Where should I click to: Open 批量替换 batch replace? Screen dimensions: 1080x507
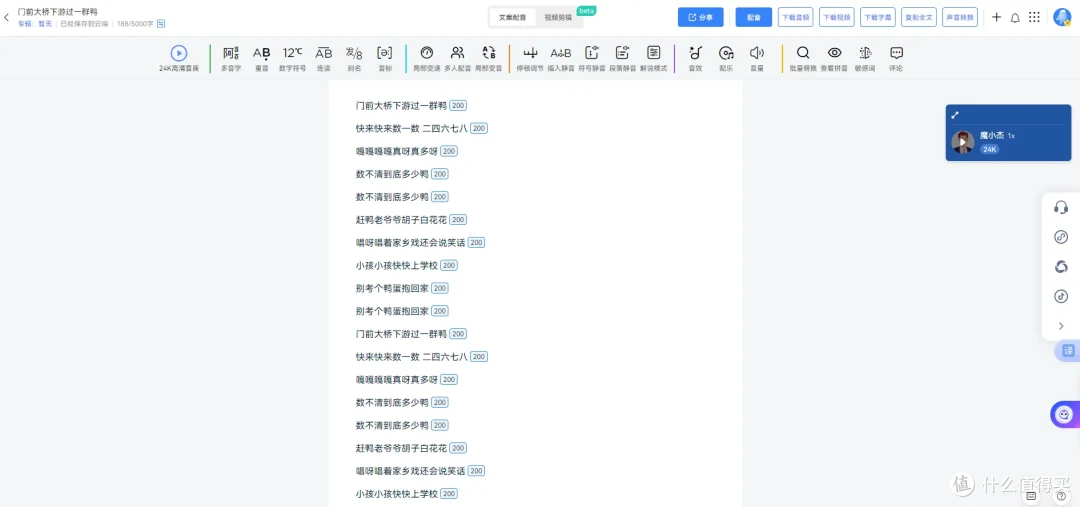(x=803, y=59)
